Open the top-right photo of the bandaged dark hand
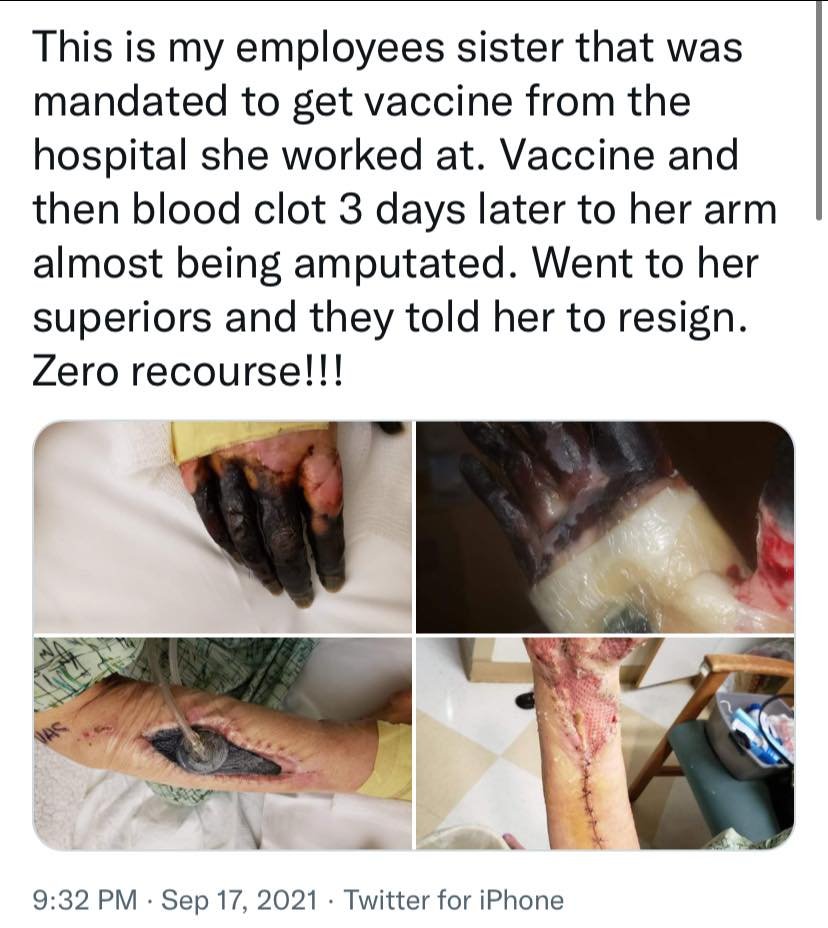Image resolution: width=828 pixels, height=928 pixels. tap(605, 527)
